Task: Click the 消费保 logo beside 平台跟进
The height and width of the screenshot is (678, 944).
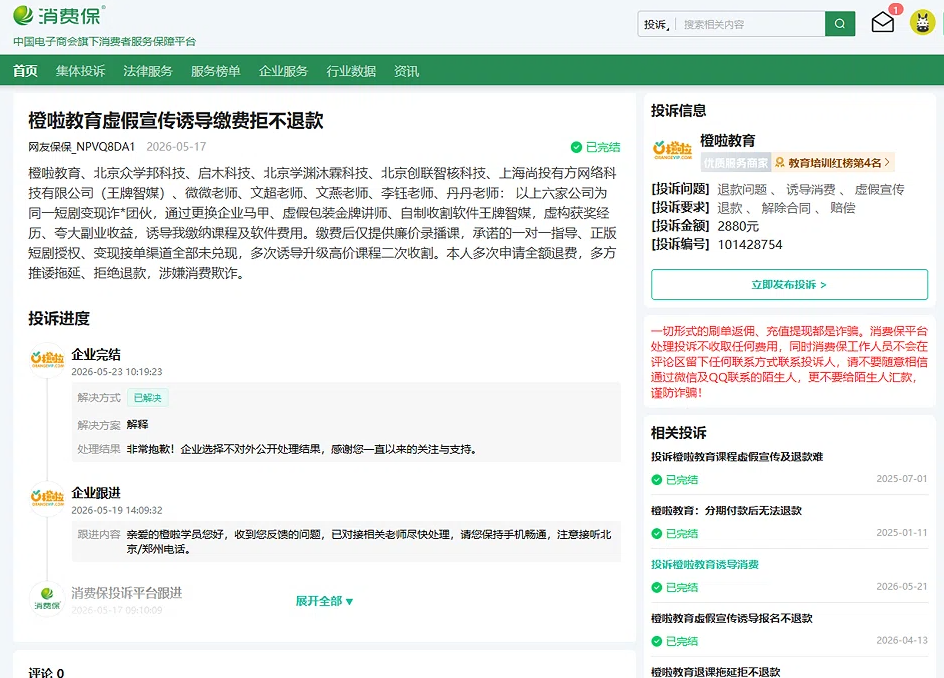Action: coord(47,598)
